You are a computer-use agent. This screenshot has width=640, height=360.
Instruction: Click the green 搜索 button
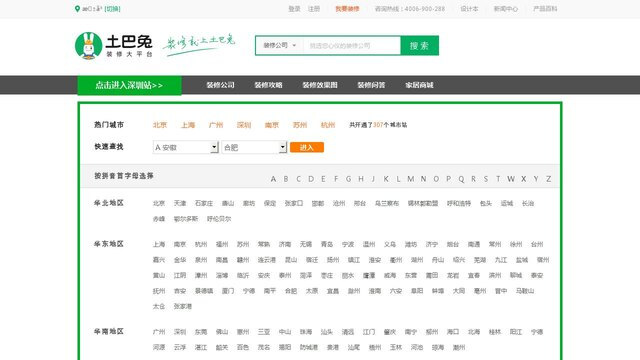[x=420, y=46]
